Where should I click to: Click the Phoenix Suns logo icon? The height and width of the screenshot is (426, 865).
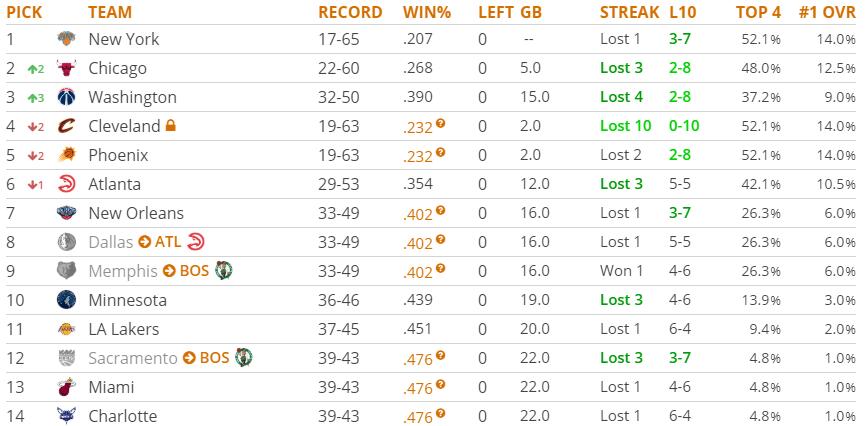[66, 155]
